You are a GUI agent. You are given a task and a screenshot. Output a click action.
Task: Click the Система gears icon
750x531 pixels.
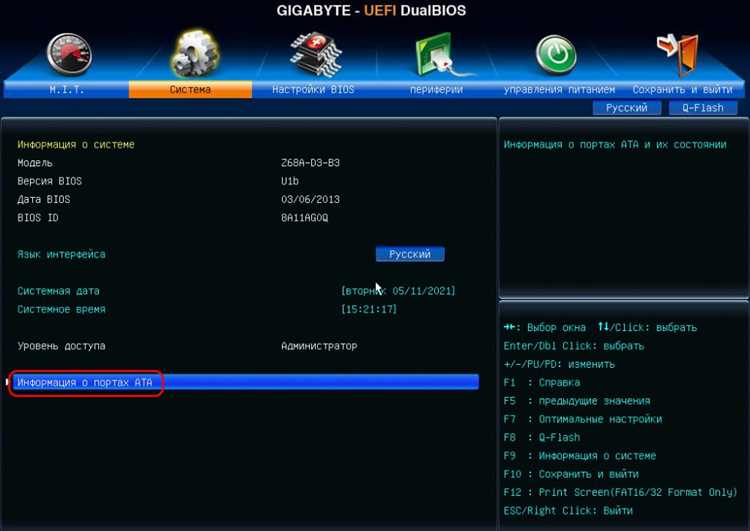(x=195, y=54)
